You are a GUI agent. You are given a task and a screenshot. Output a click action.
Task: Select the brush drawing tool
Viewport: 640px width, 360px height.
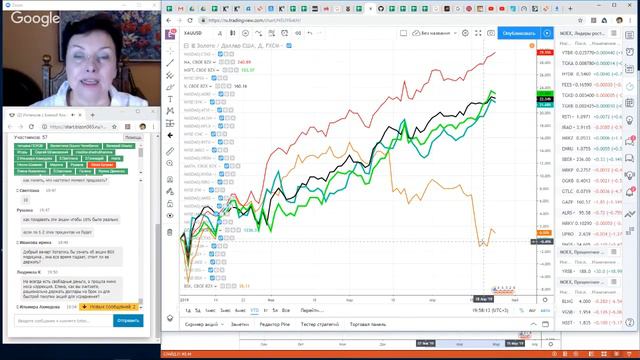tap(170, 87)
